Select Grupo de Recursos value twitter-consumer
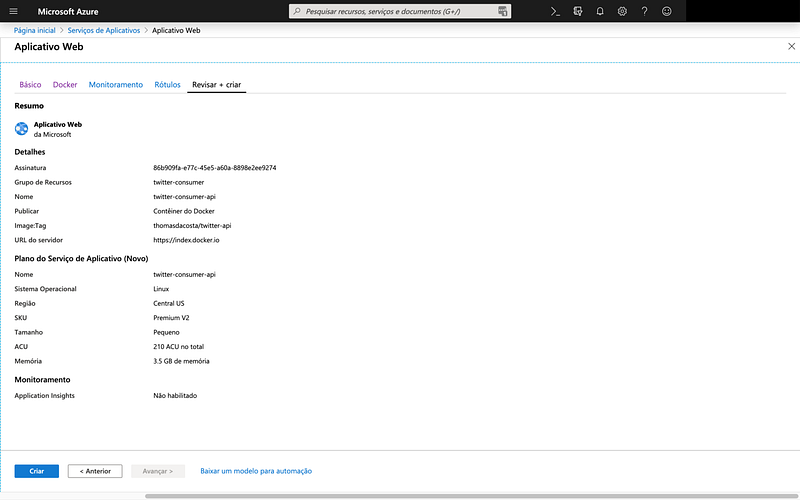 click(179, 182)
